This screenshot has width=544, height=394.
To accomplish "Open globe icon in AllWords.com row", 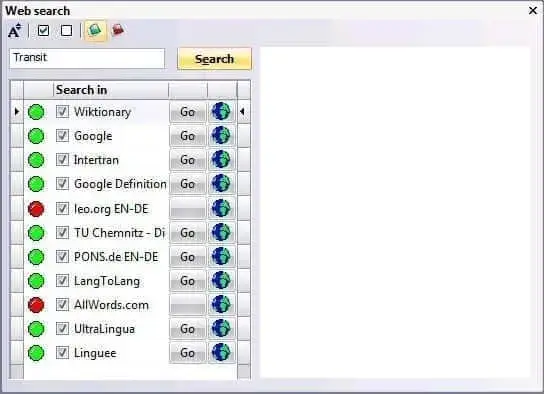I will [221, 305].
